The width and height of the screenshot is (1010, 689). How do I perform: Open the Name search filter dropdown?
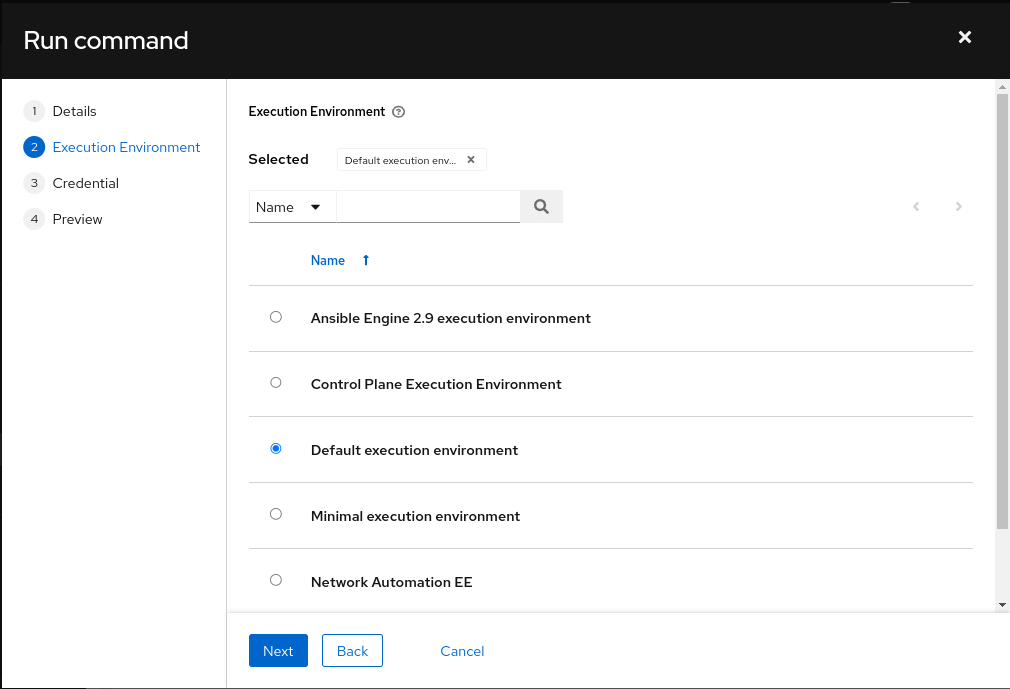click(291, 206)
